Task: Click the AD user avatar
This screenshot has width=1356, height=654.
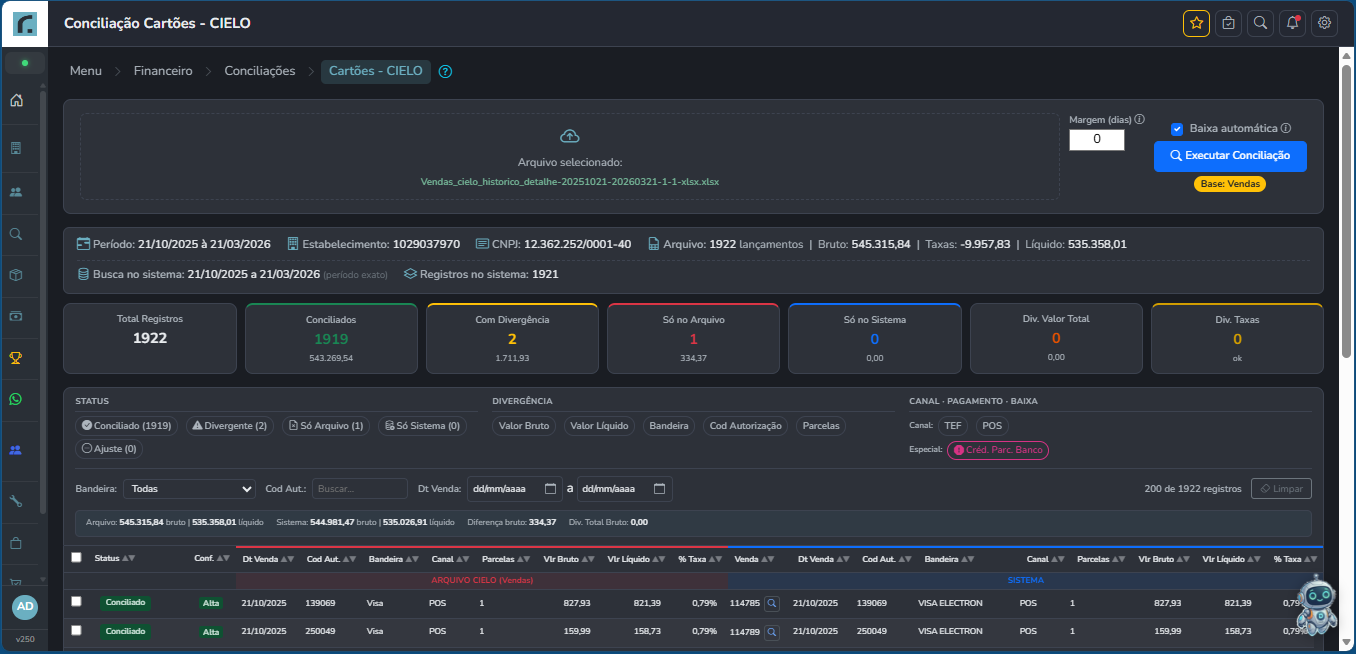Action: (25, 606)
